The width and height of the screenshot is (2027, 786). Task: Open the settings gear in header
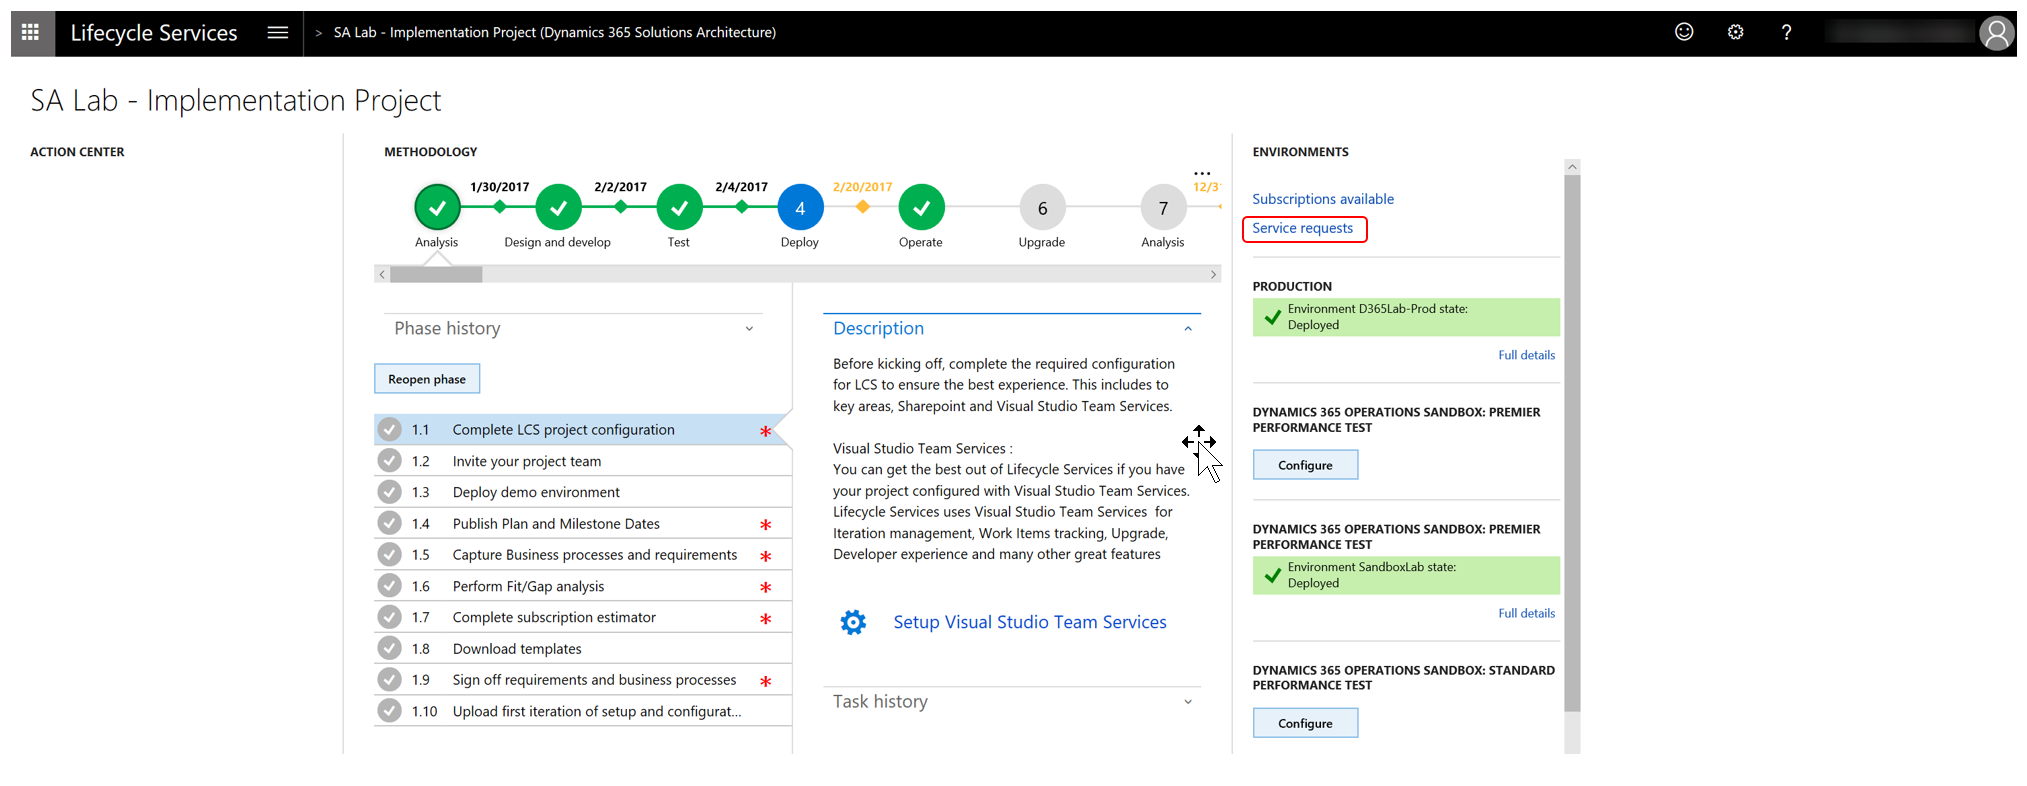coord(1735,32)
